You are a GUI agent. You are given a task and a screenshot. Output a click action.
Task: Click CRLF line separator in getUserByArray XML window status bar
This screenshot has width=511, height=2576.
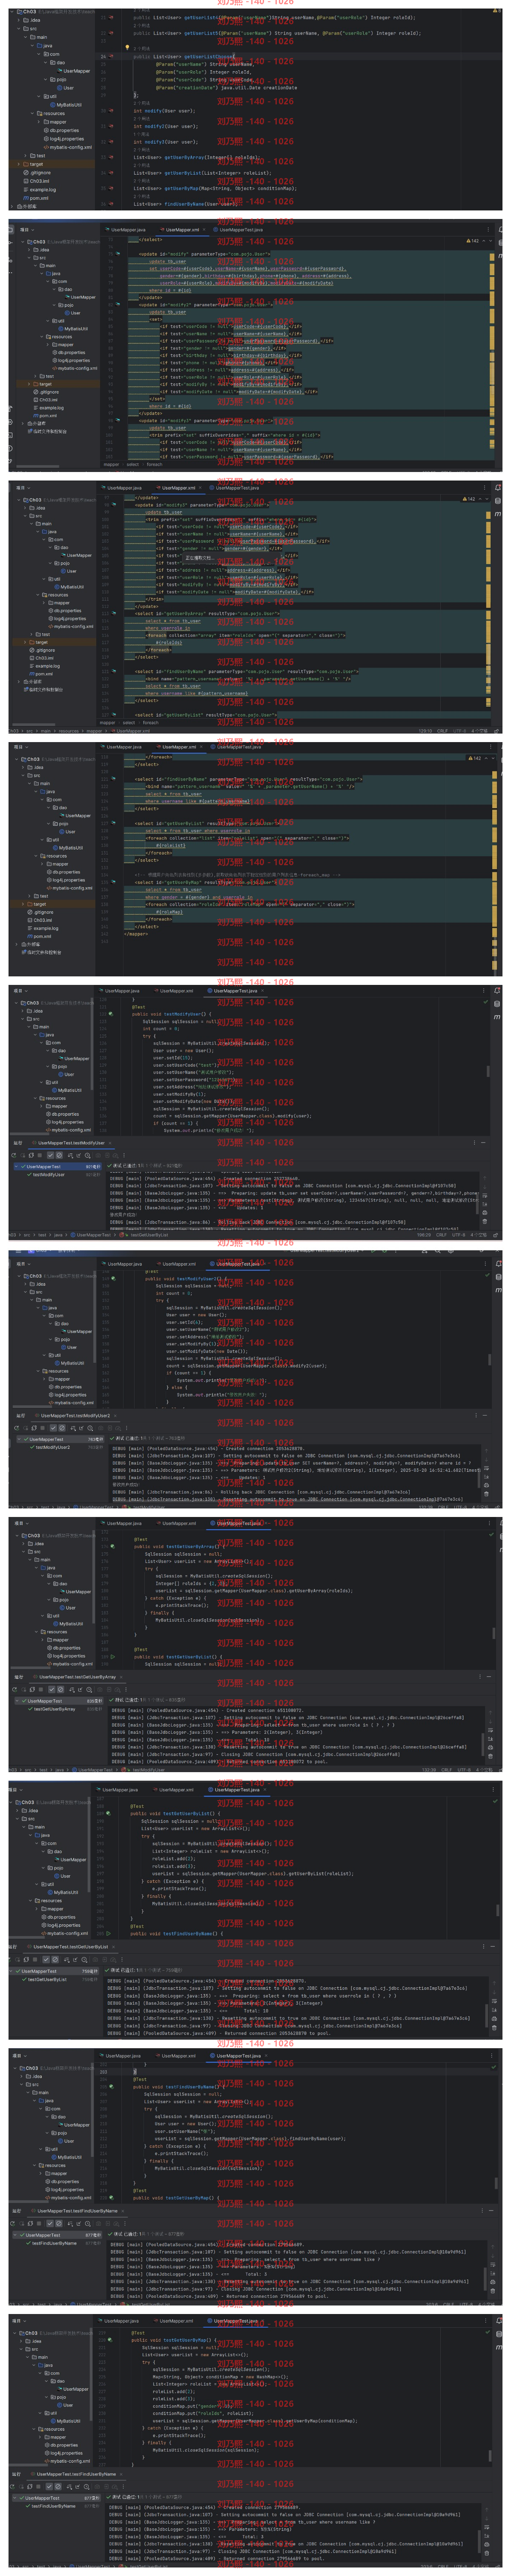[441, 731]
